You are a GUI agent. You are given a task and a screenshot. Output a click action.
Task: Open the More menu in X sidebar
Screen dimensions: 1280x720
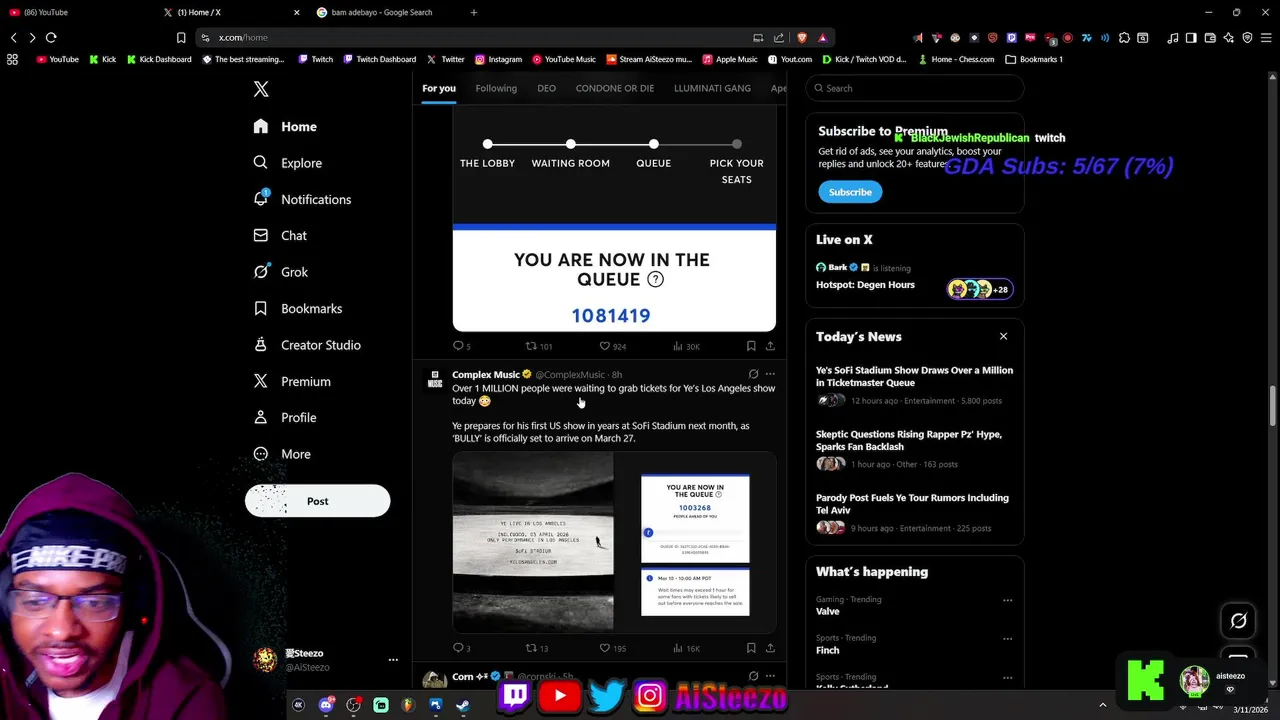282,454
